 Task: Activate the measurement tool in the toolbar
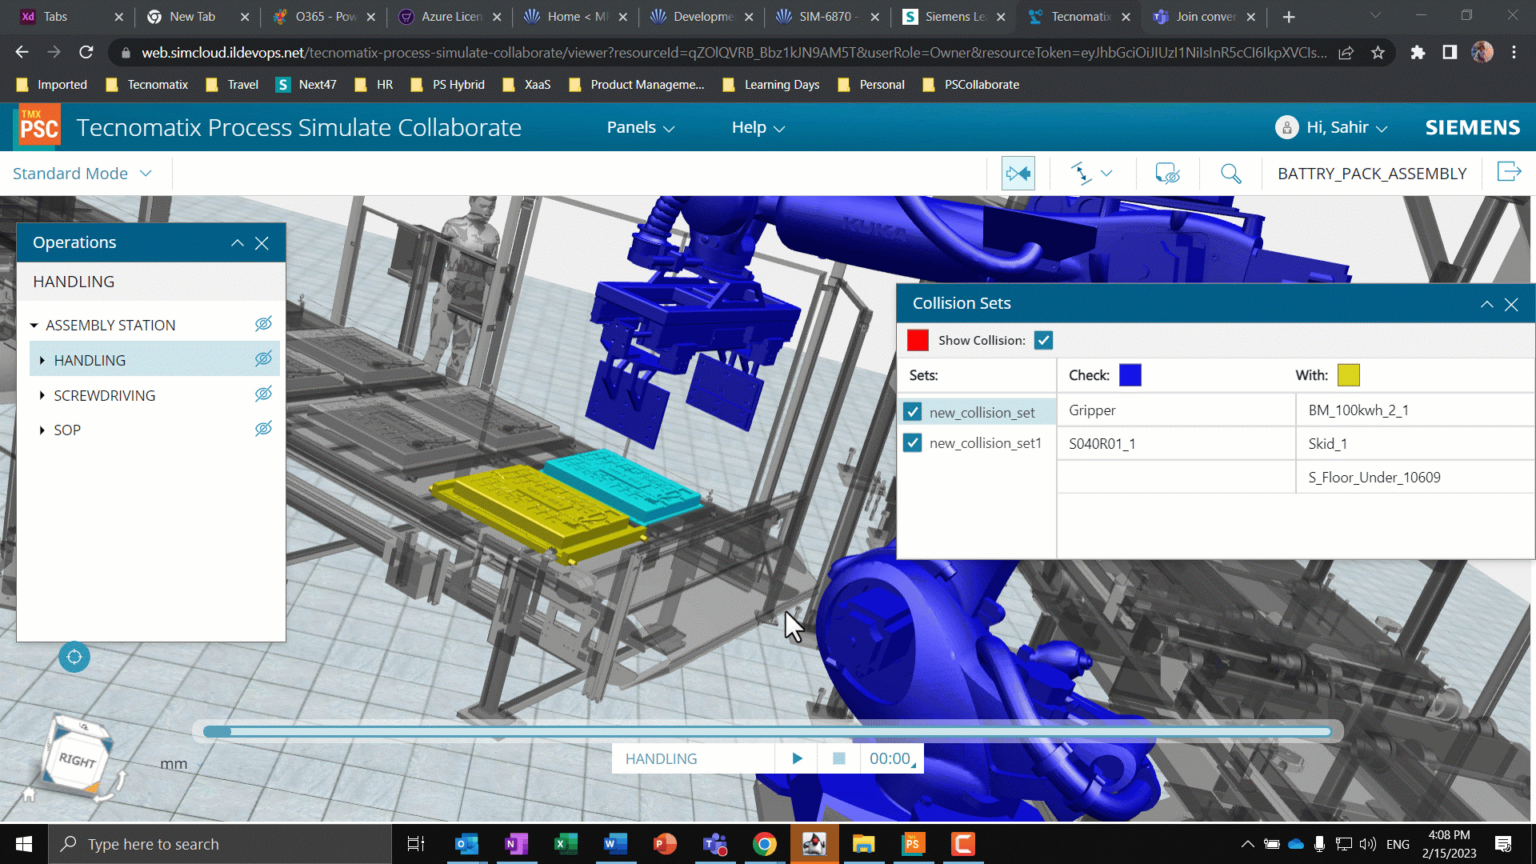tap(1082, 173)
